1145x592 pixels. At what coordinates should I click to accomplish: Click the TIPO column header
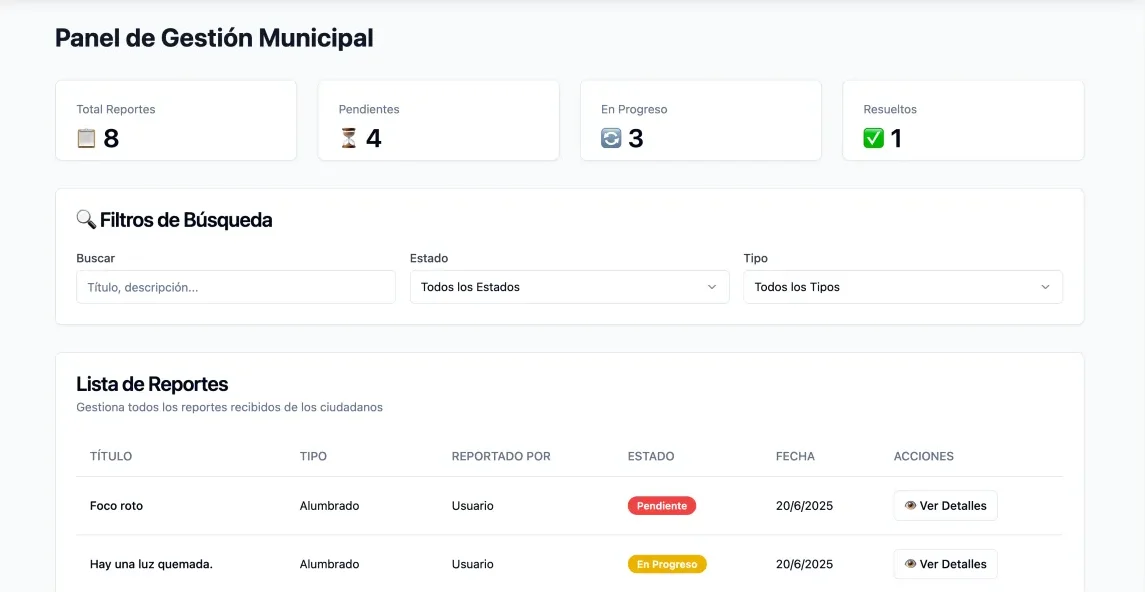pos(313,456)
